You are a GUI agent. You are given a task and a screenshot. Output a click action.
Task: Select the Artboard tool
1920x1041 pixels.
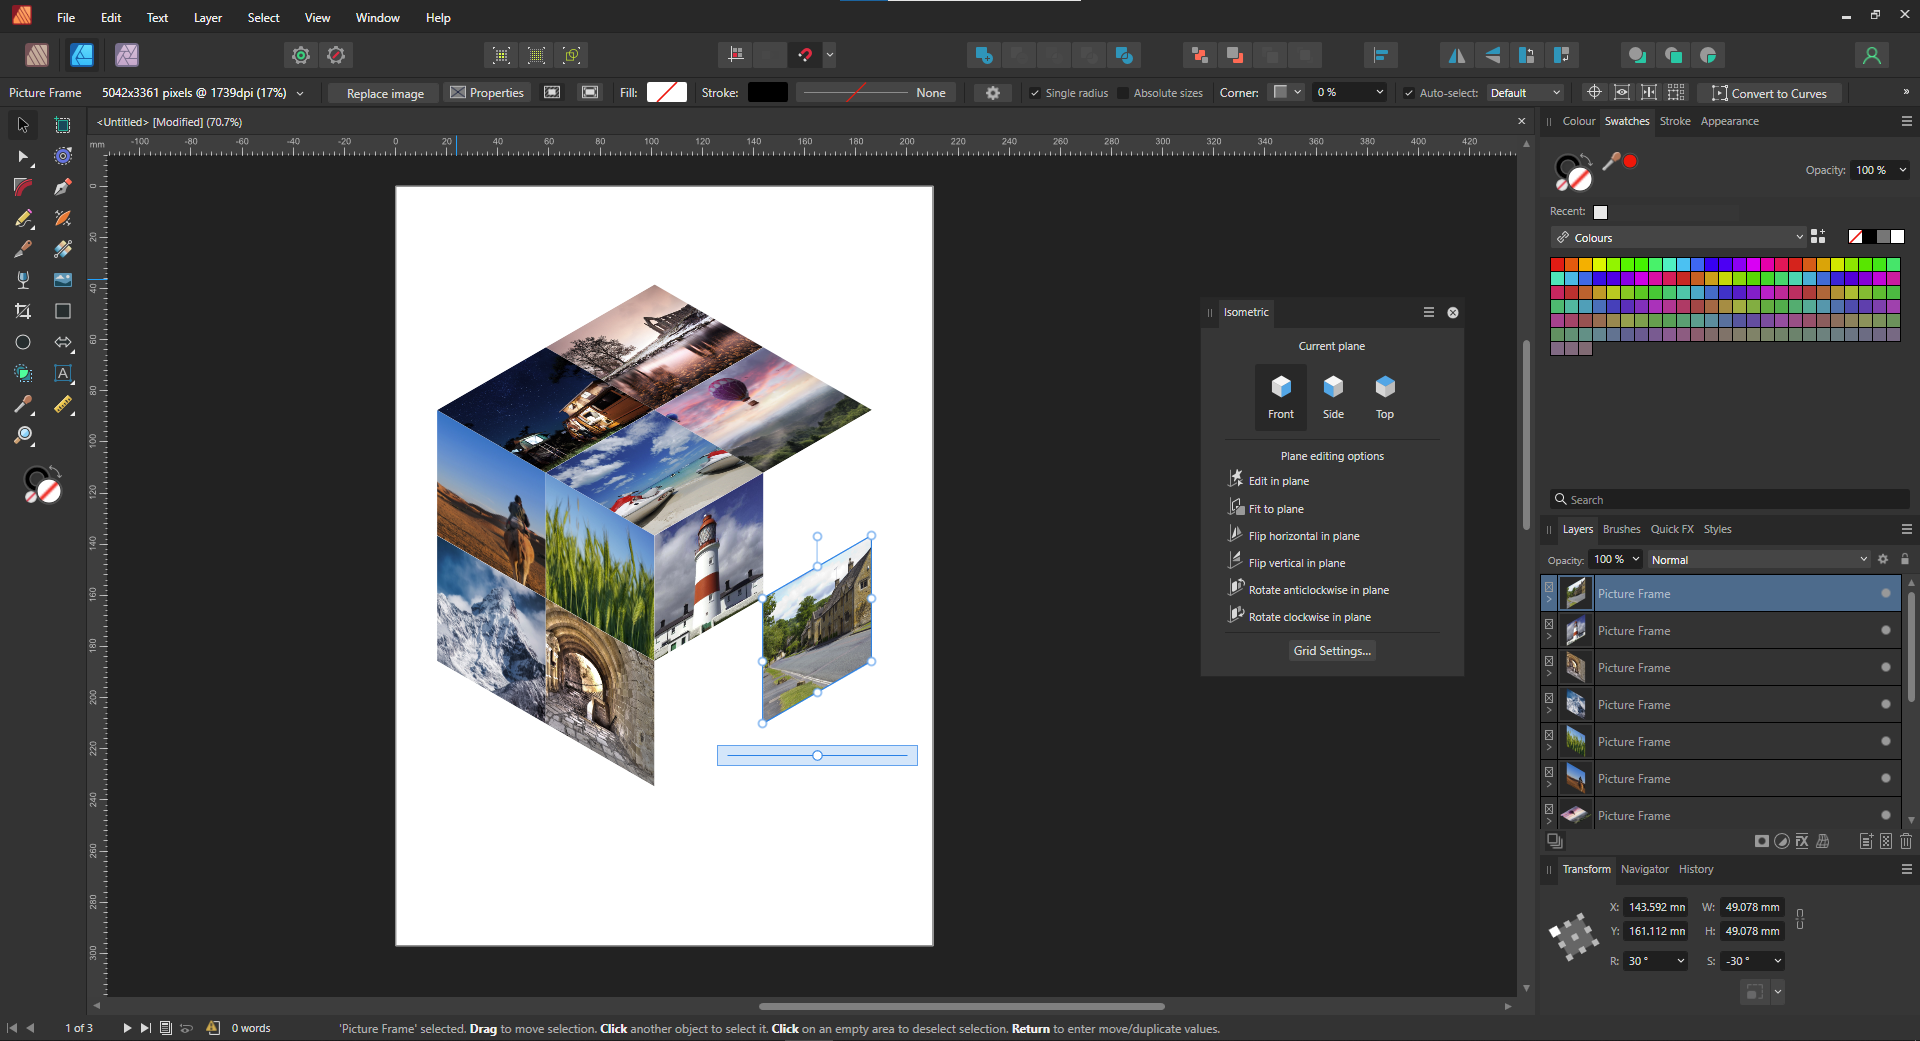63,125
